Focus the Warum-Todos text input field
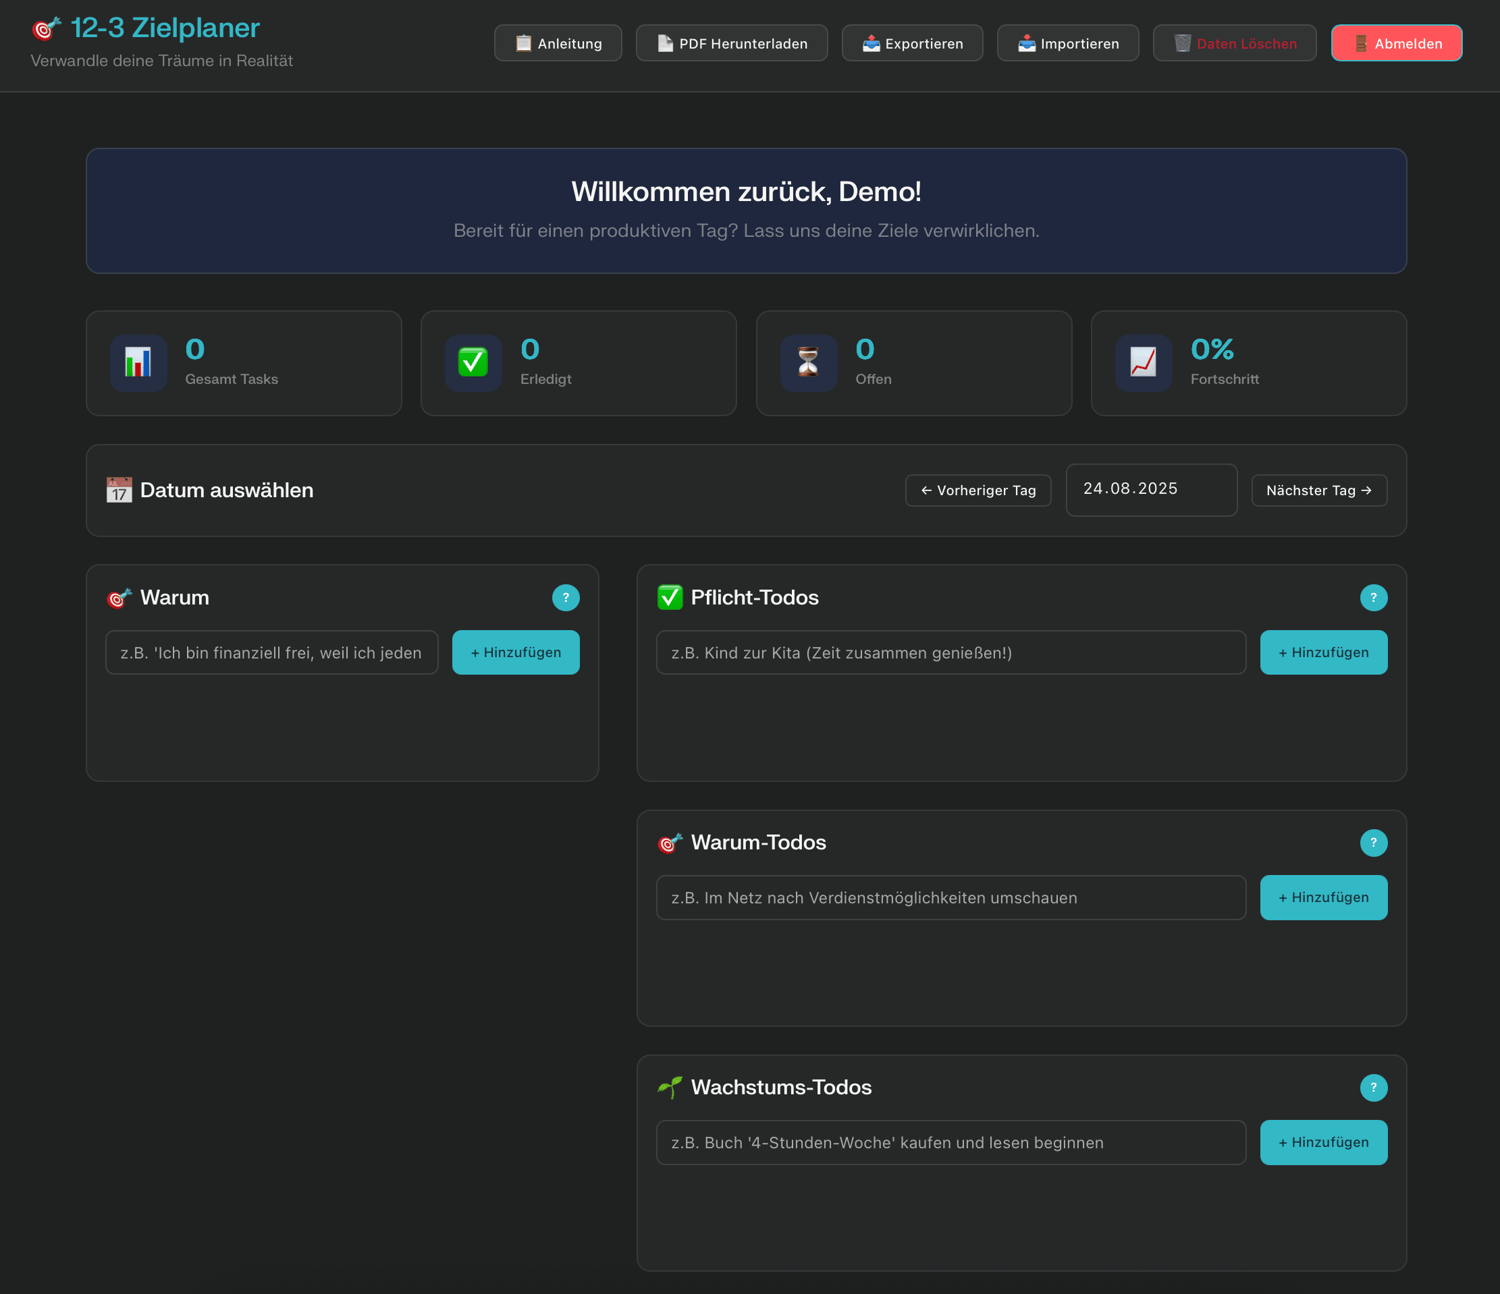Image resolution: width=1500 pixels, height=1294 pixels. (951, 897)
